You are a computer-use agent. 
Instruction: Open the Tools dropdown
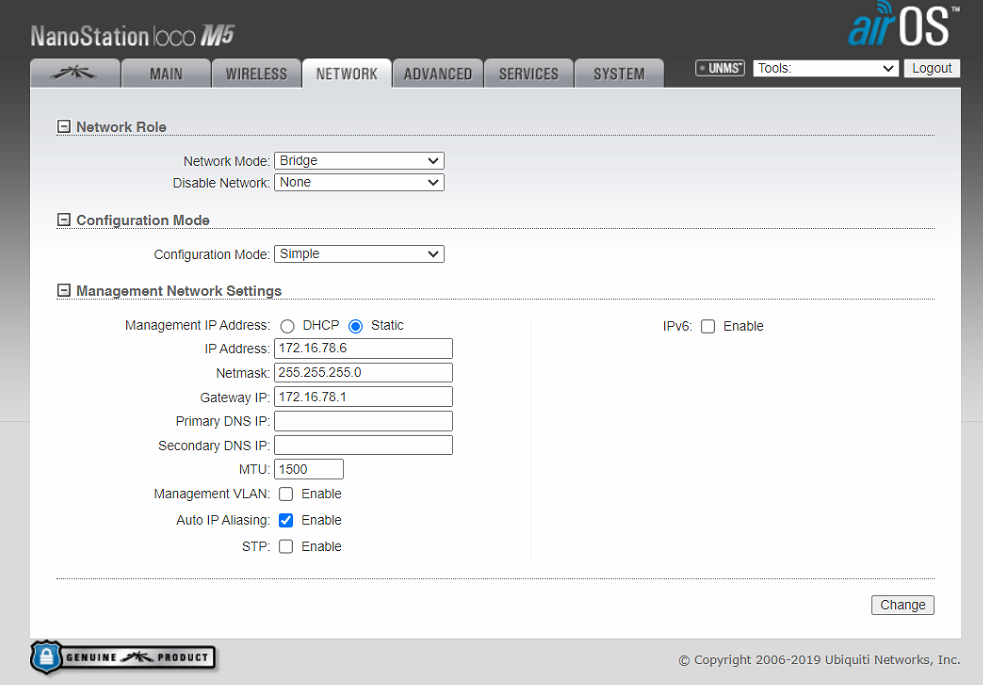(x=826, y=68)
